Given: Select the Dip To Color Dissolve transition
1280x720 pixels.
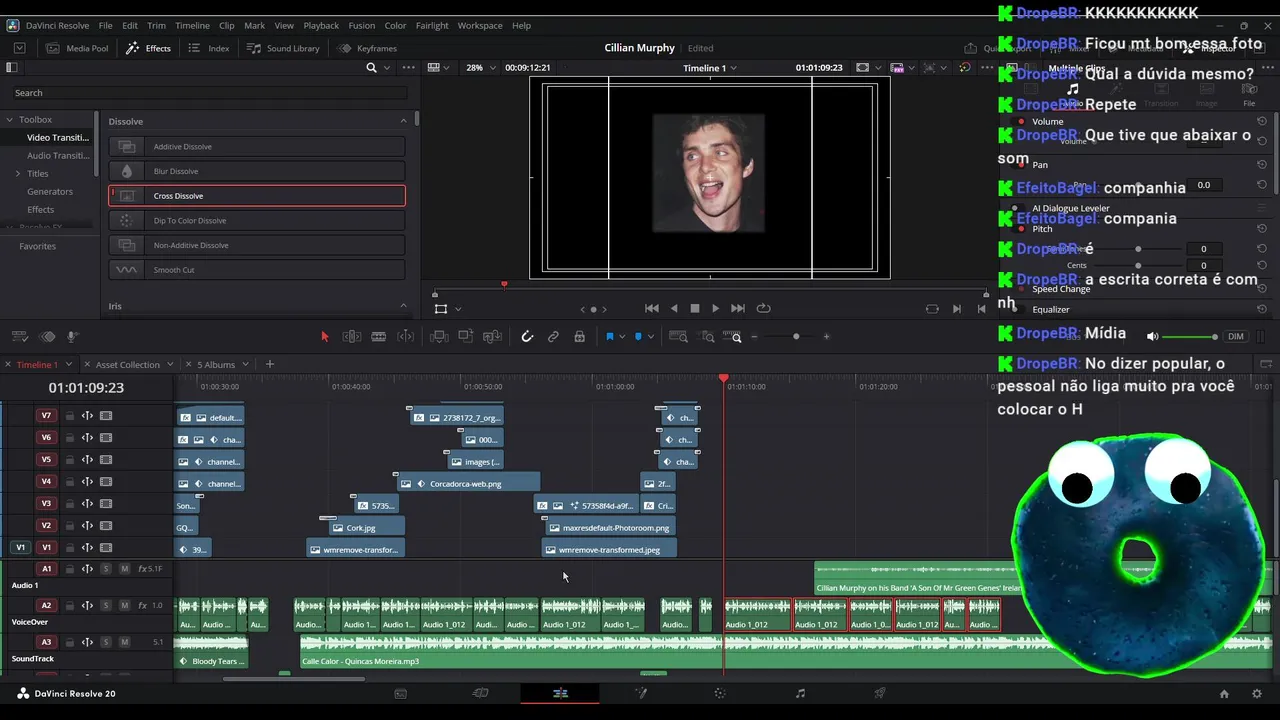Looking at the screenshot, I should (257, 220).
